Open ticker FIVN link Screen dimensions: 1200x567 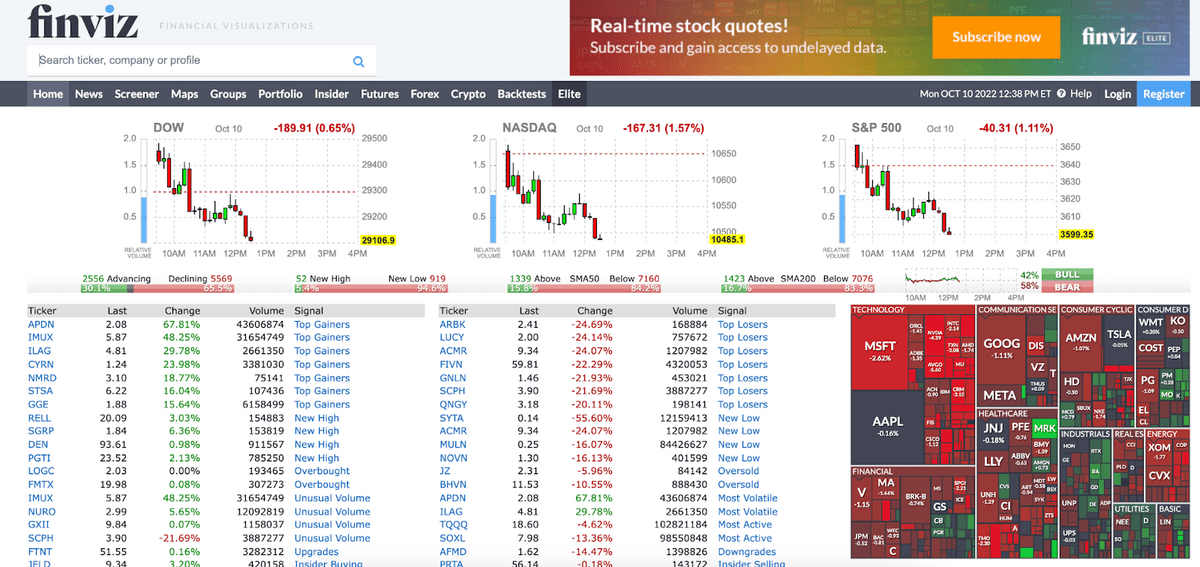click(x=452, y=364)
